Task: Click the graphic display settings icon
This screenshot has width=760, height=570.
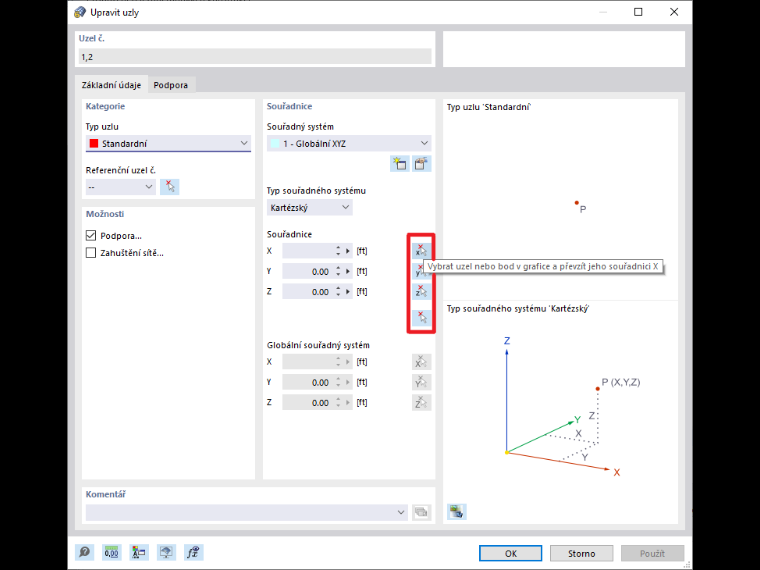Action: (457, 511)
